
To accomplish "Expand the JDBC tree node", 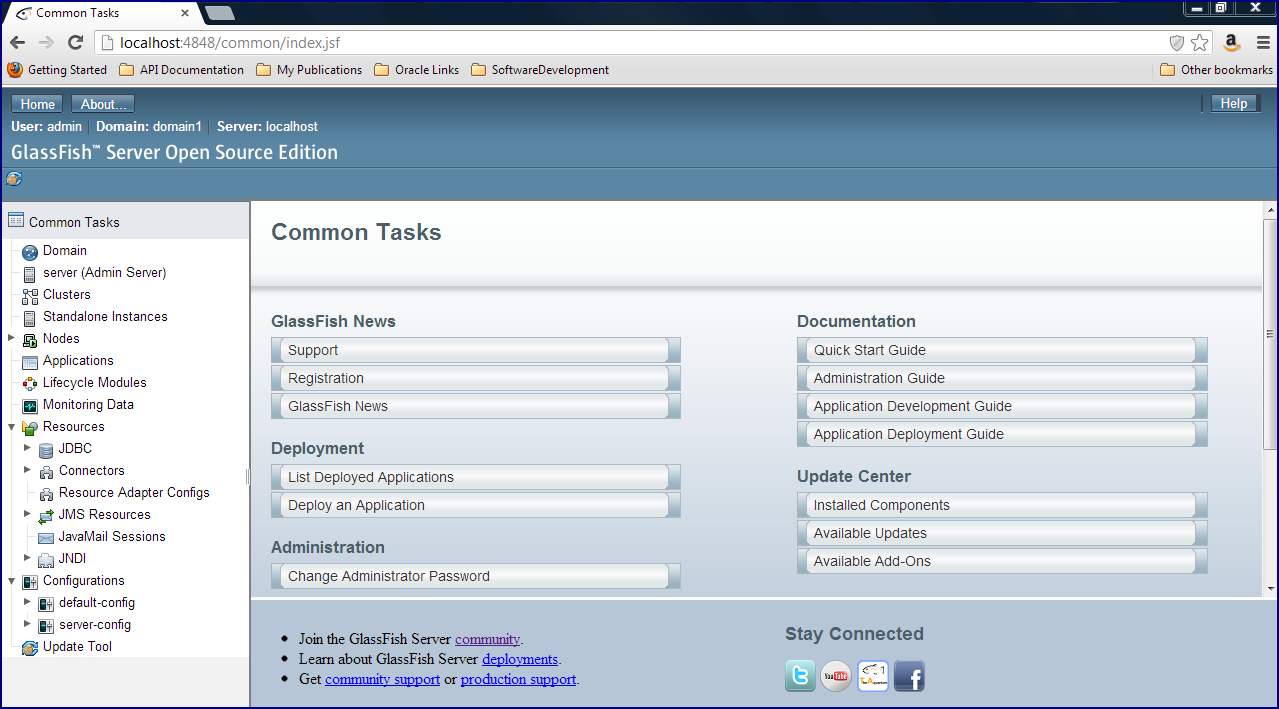I will [x=27, y=448].
